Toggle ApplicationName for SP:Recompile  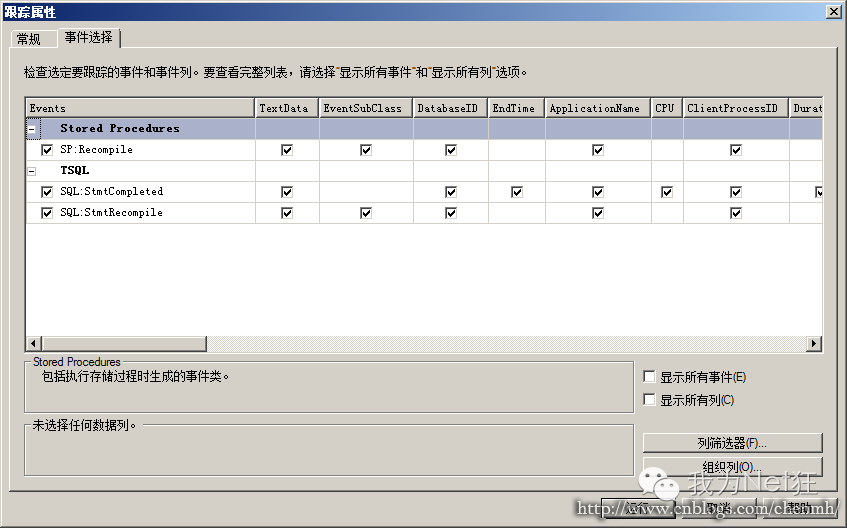[598, 150]
